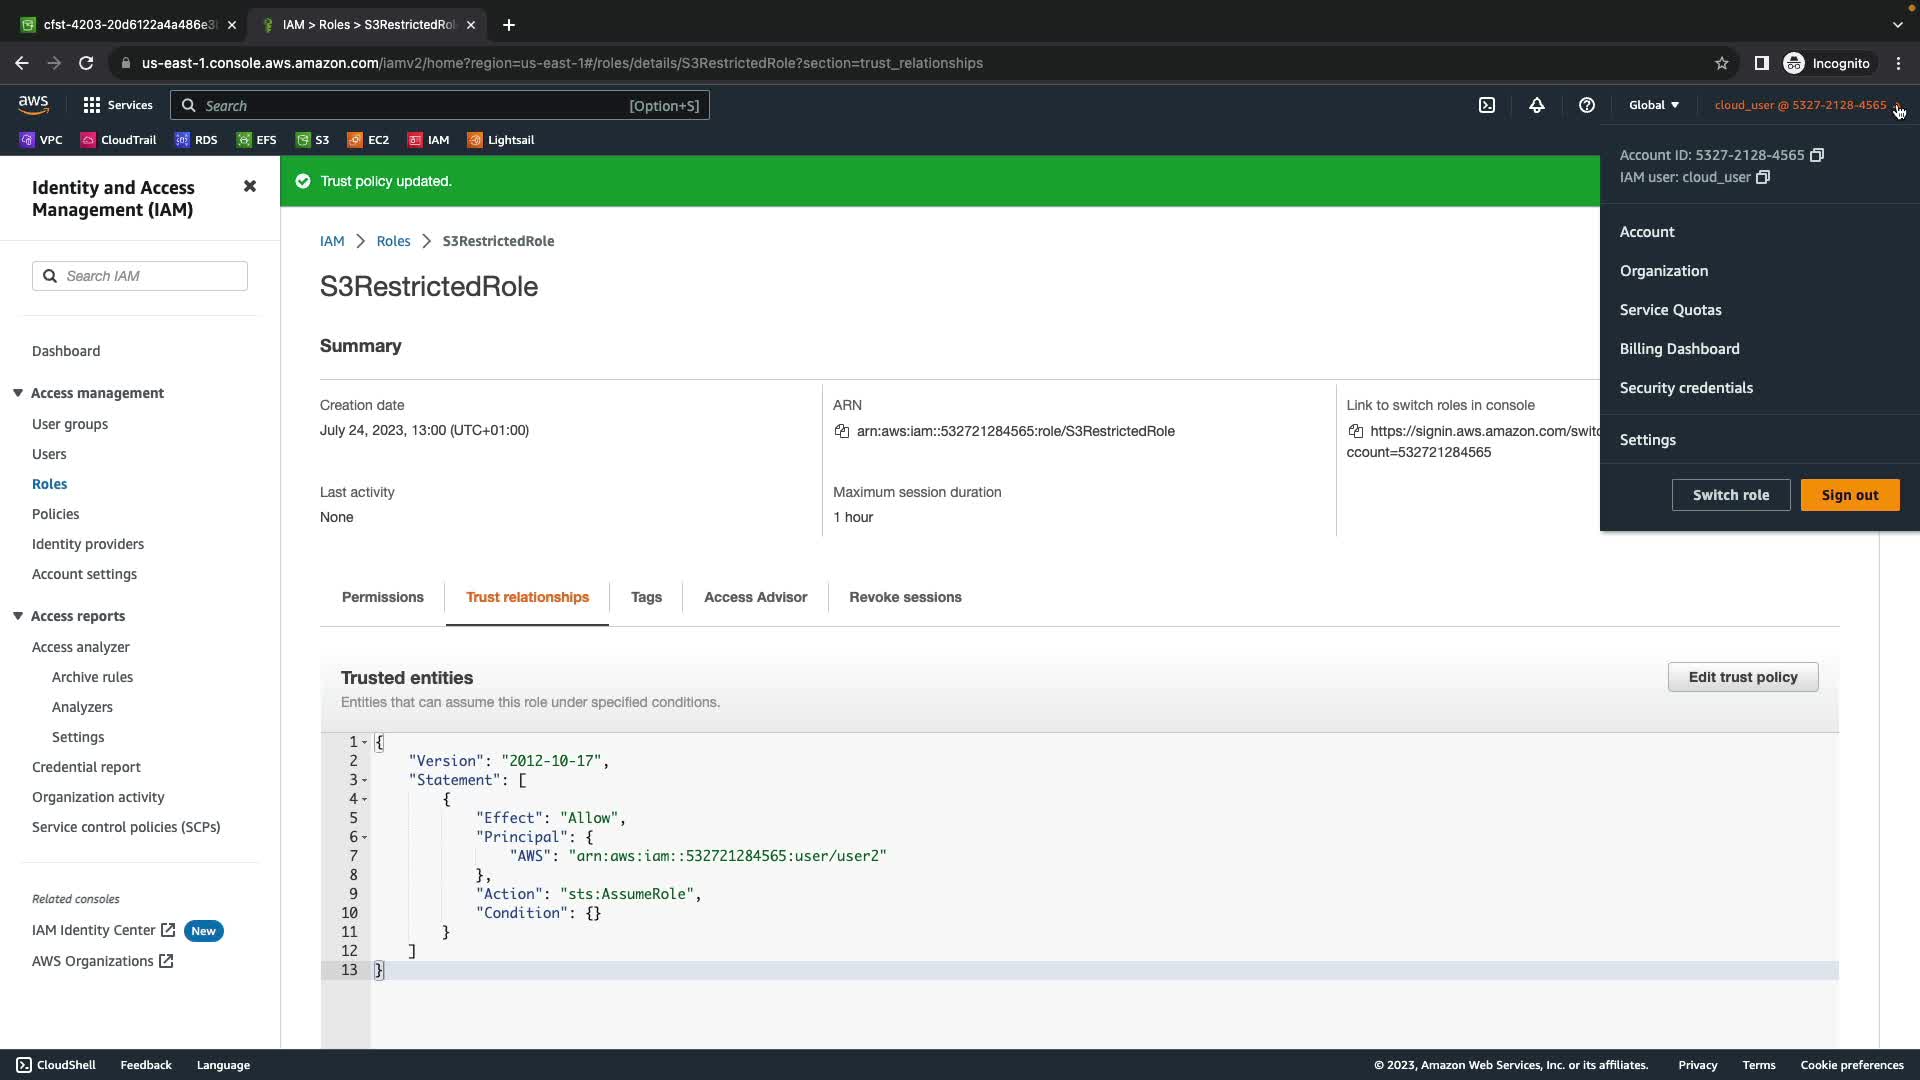Open the notifications bell icon
The image size is (1920, 1080).
tap(1537, 105)
